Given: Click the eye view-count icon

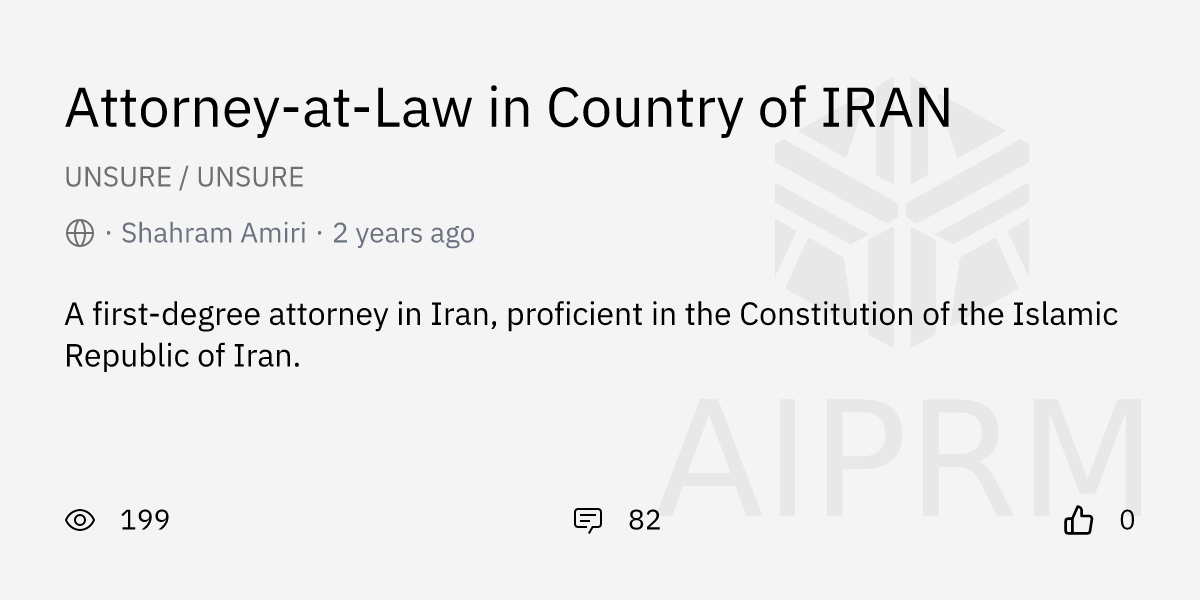Looking at the screenshot, I should [x=81, y=520].
